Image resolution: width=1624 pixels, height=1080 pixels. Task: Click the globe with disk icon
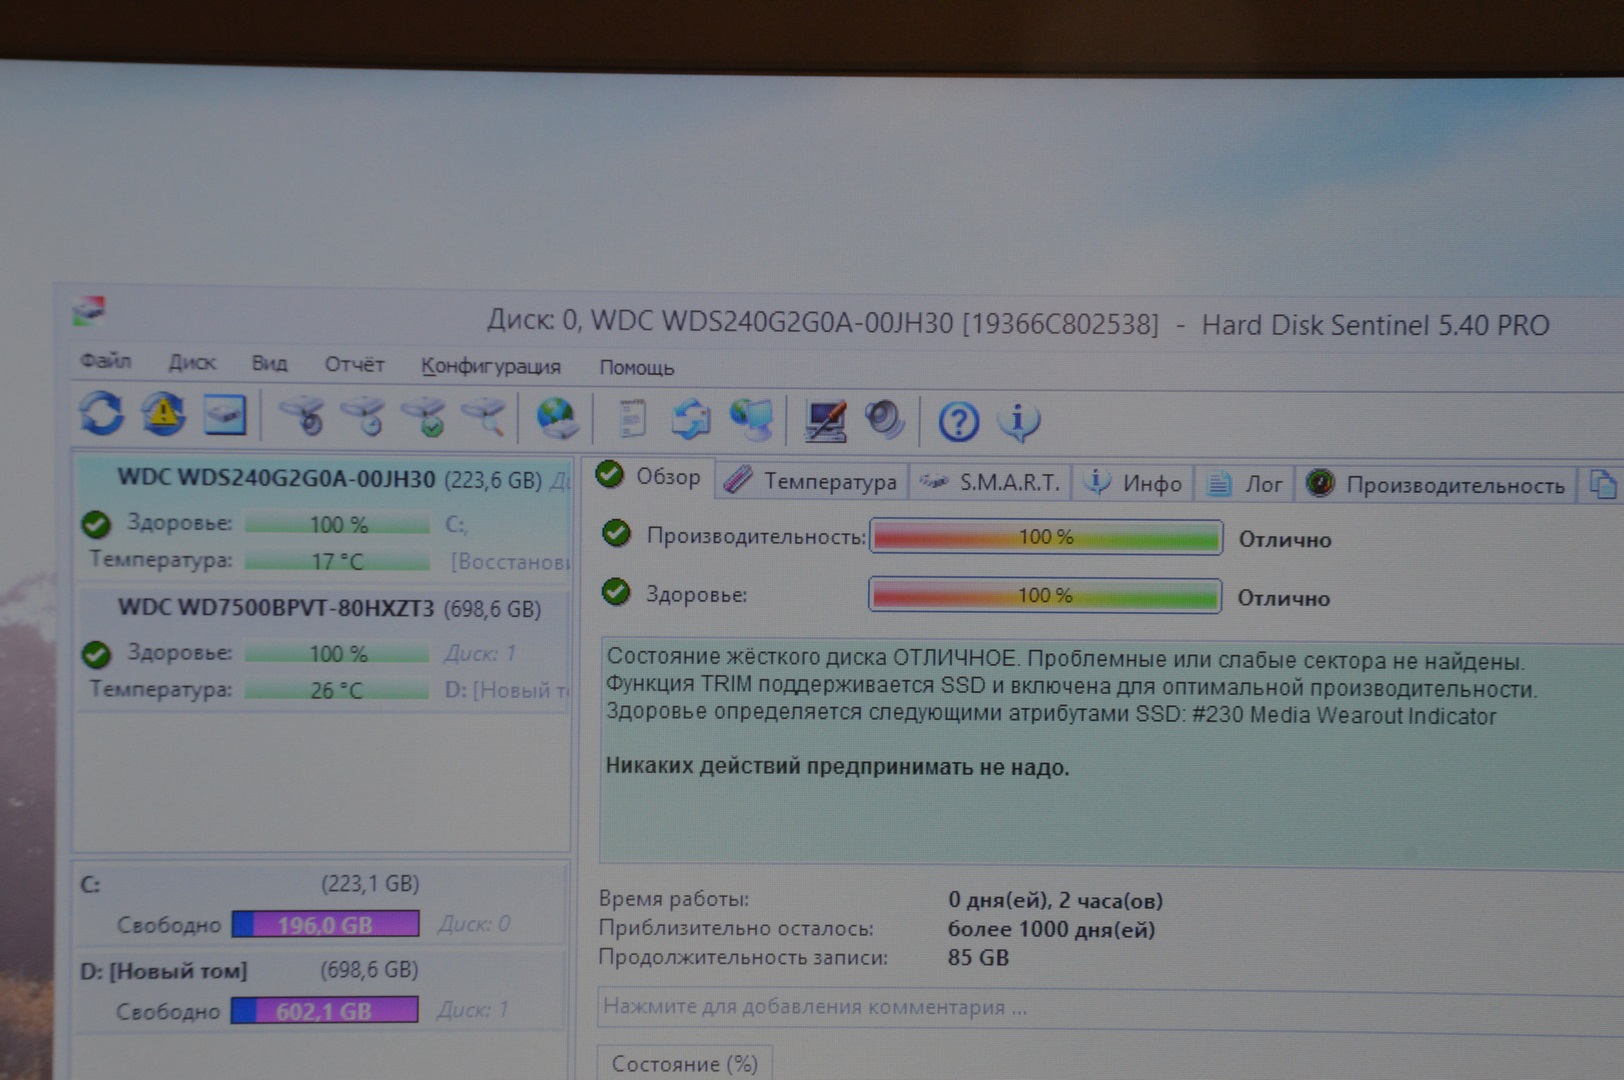[556, 418]
